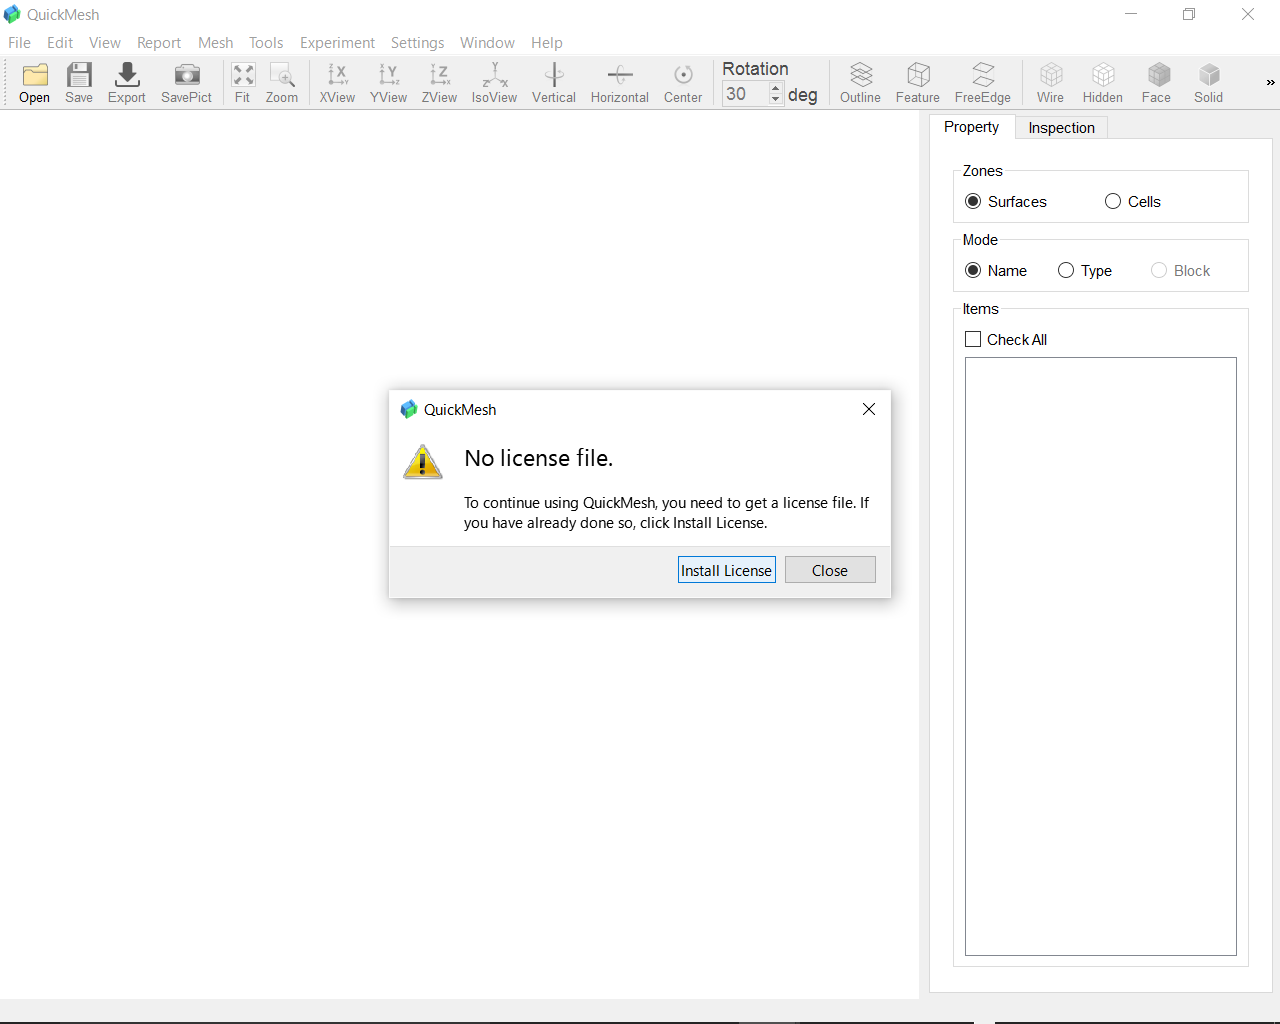Open the Help menu
This screenshot has width=1280, height=1024.
click(x=547, y=43)
